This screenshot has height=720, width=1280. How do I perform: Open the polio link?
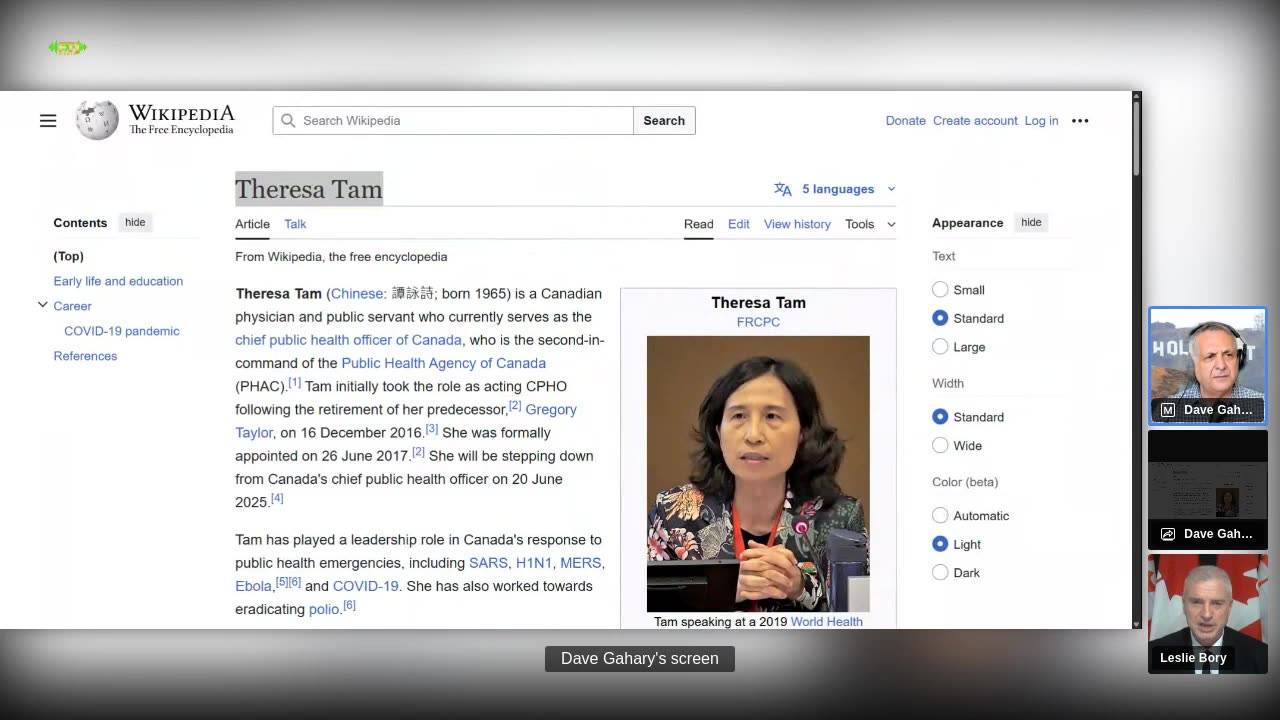323,609
